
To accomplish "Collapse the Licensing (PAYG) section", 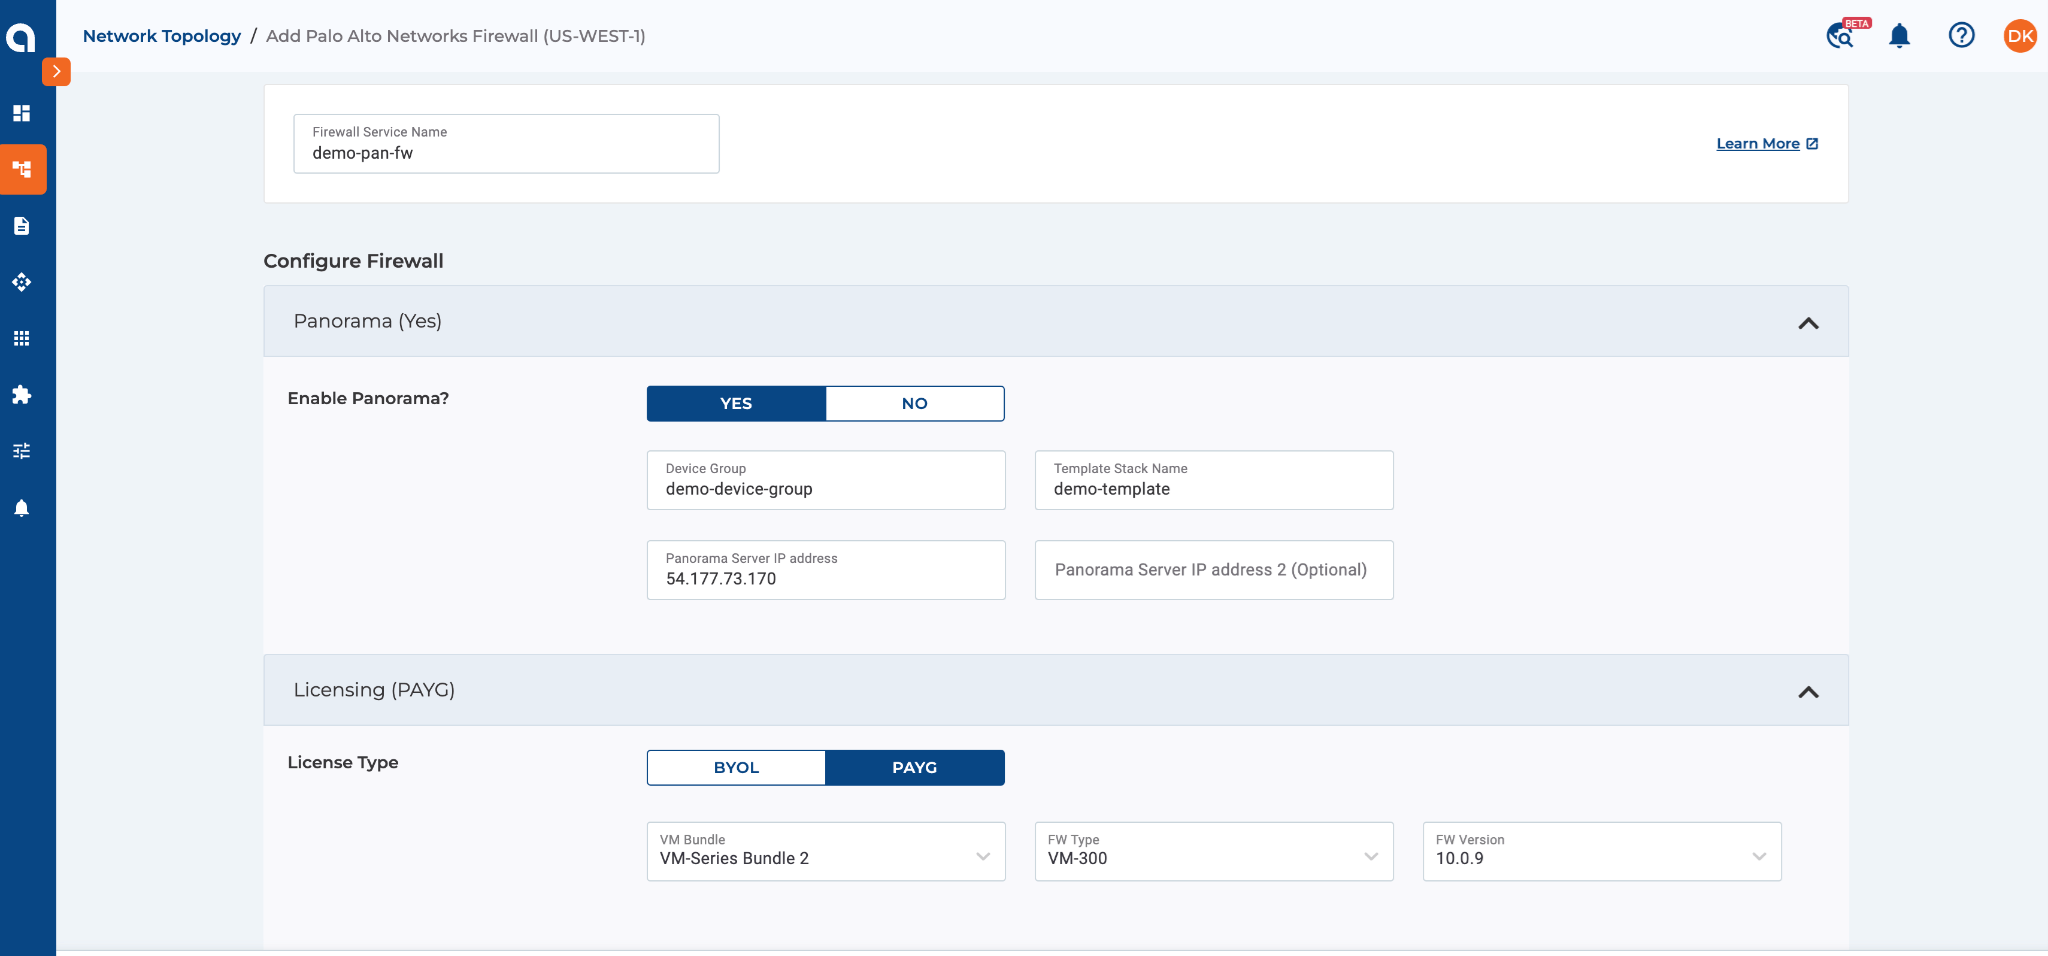I will [x=1808, y=691].
